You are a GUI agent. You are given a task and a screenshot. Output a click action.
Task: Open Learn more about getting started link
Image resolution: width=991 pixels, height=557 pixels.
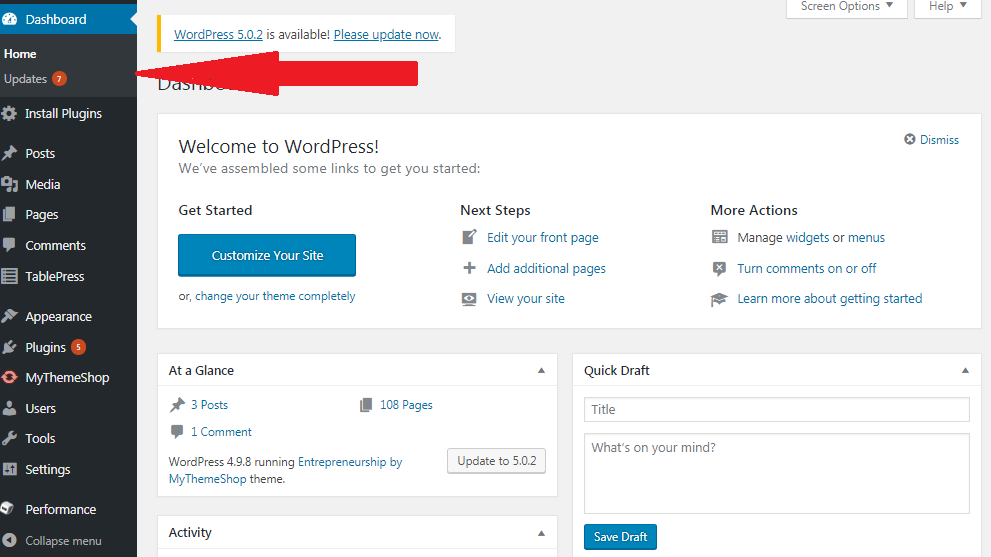coord(829,298)
